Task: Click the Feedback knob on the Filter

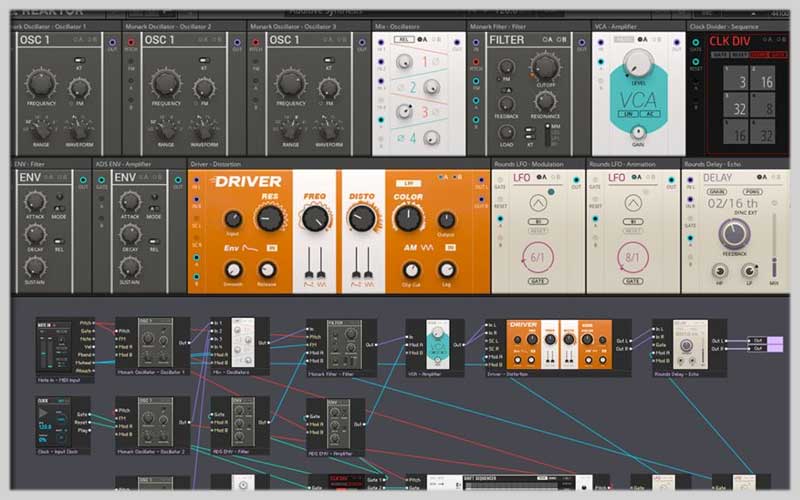Action: click(506, 104)
